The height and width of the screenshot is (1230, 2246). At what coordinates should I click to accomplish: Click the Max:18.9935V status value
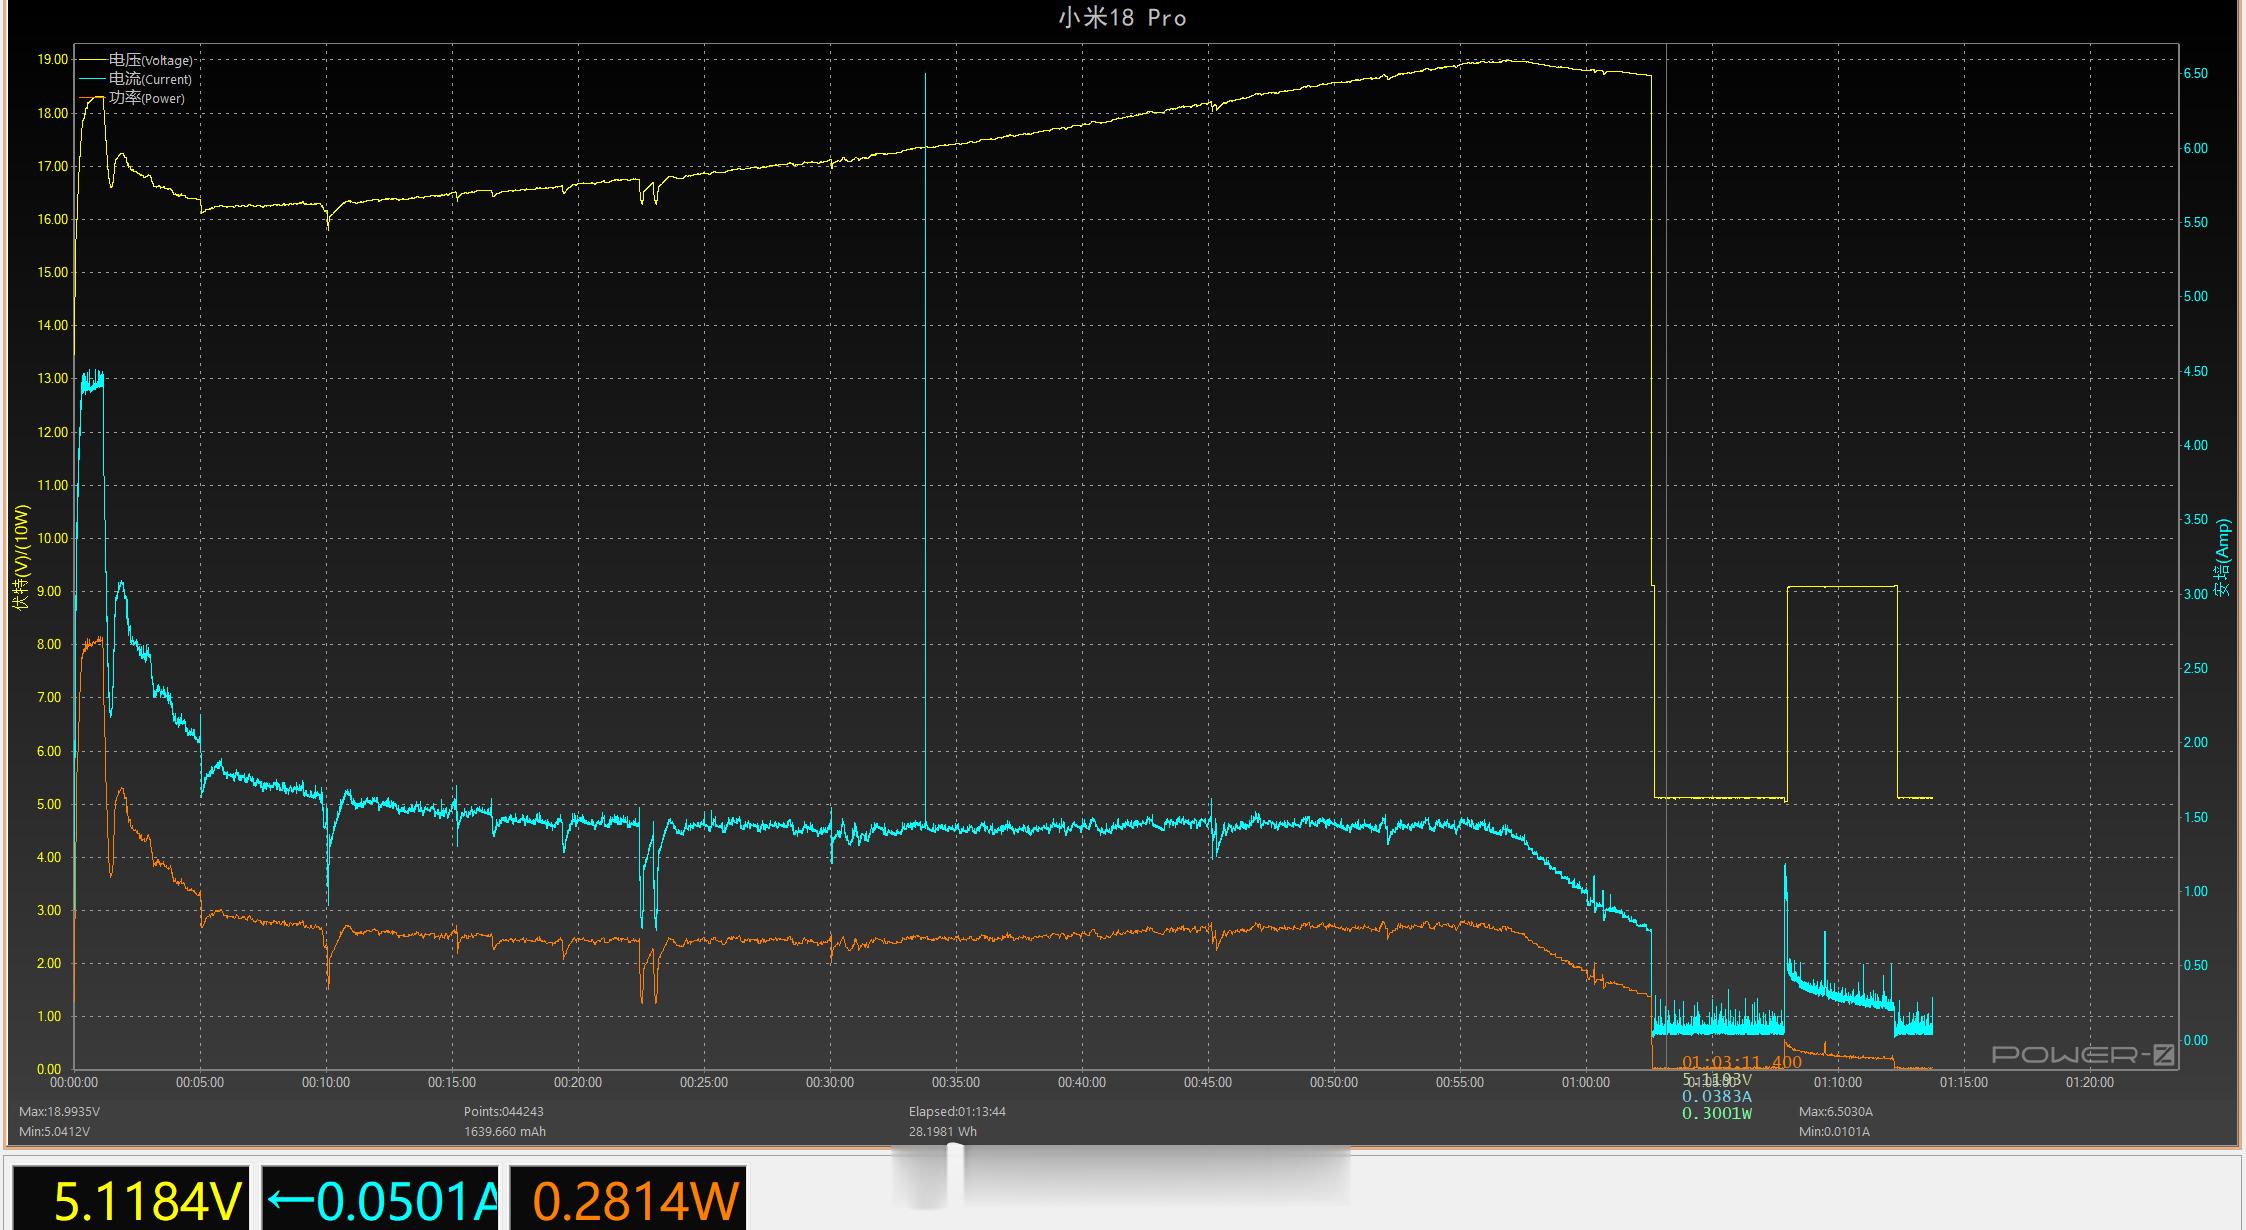(60, 1112)
